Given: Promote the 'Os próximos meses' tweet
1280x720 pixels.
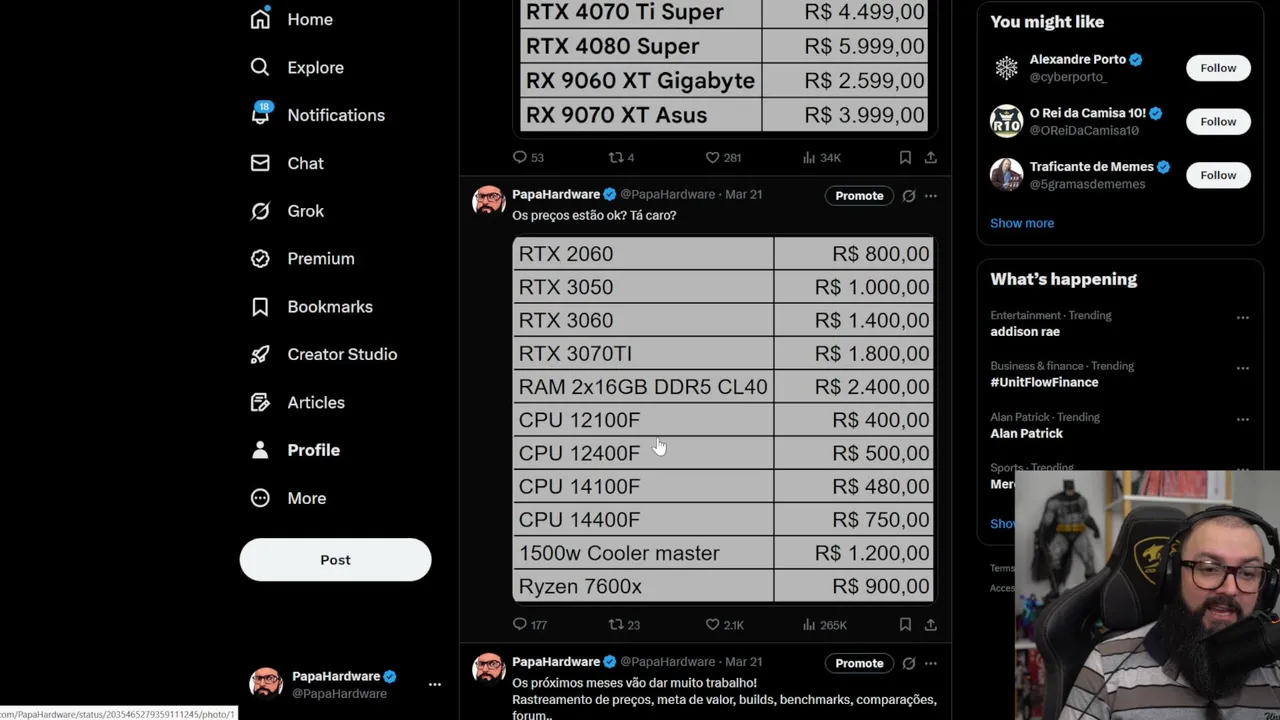Looking at the screenshot, I should (x=859, y=663).
